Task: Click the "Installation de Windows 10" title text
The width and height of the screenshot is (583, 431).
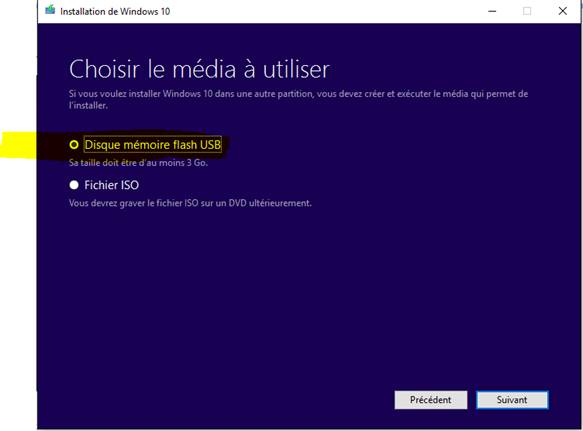Action: (x=115, y=12)
